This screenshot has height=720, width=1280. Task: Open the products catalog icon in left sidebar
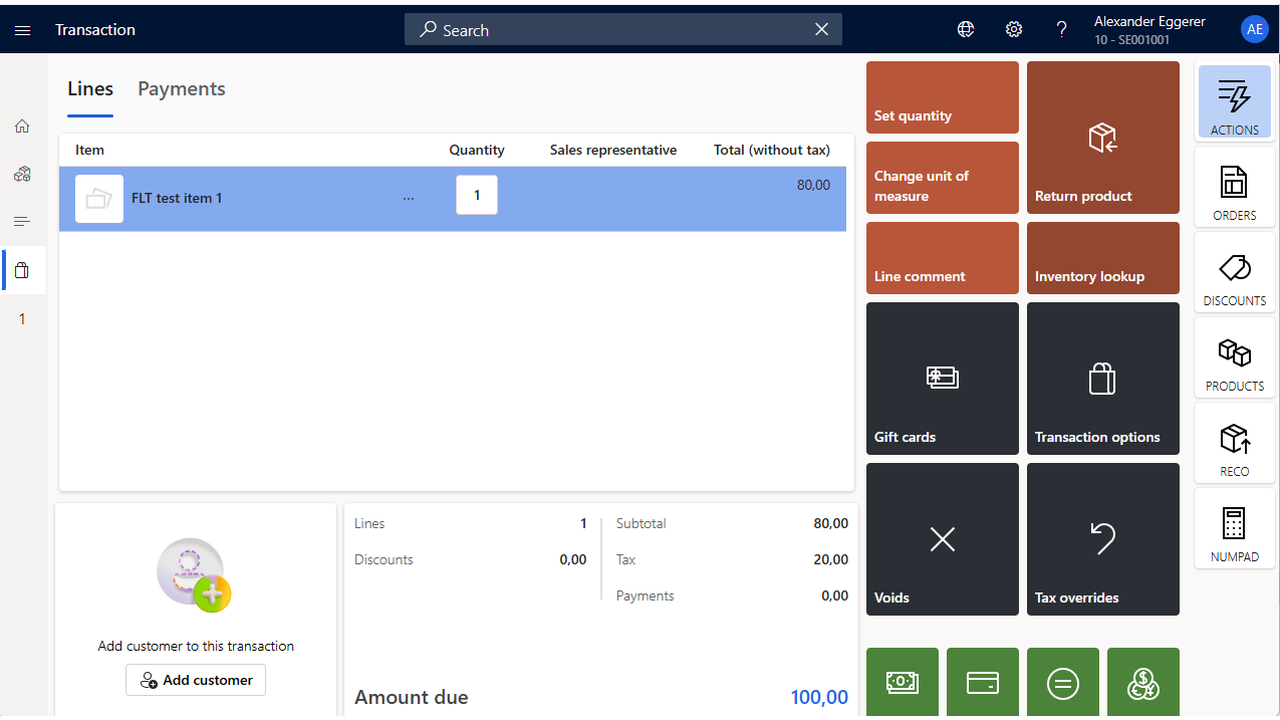click(22, 174)
